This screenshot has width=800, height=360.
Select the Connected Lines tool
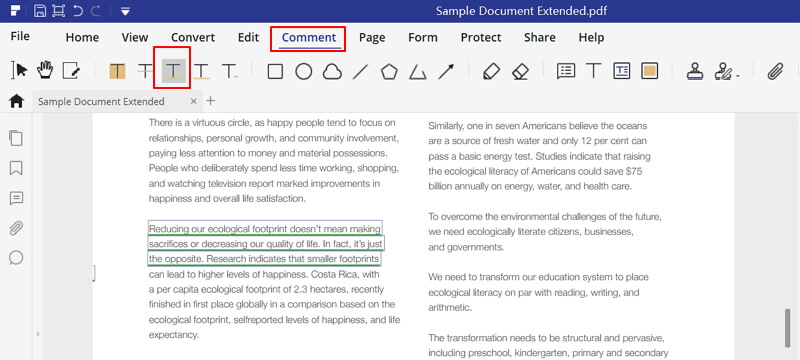coord(417,72)
